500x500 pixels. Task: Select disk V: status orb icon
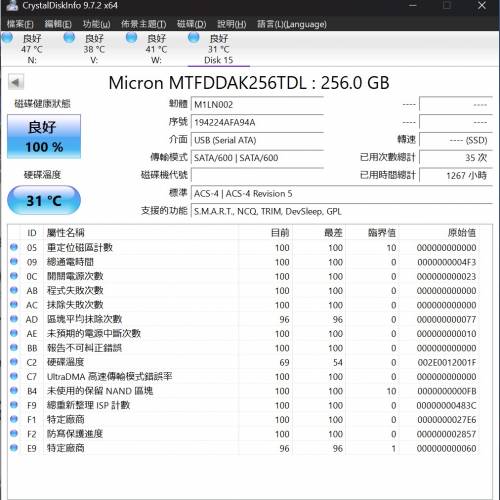69,37
